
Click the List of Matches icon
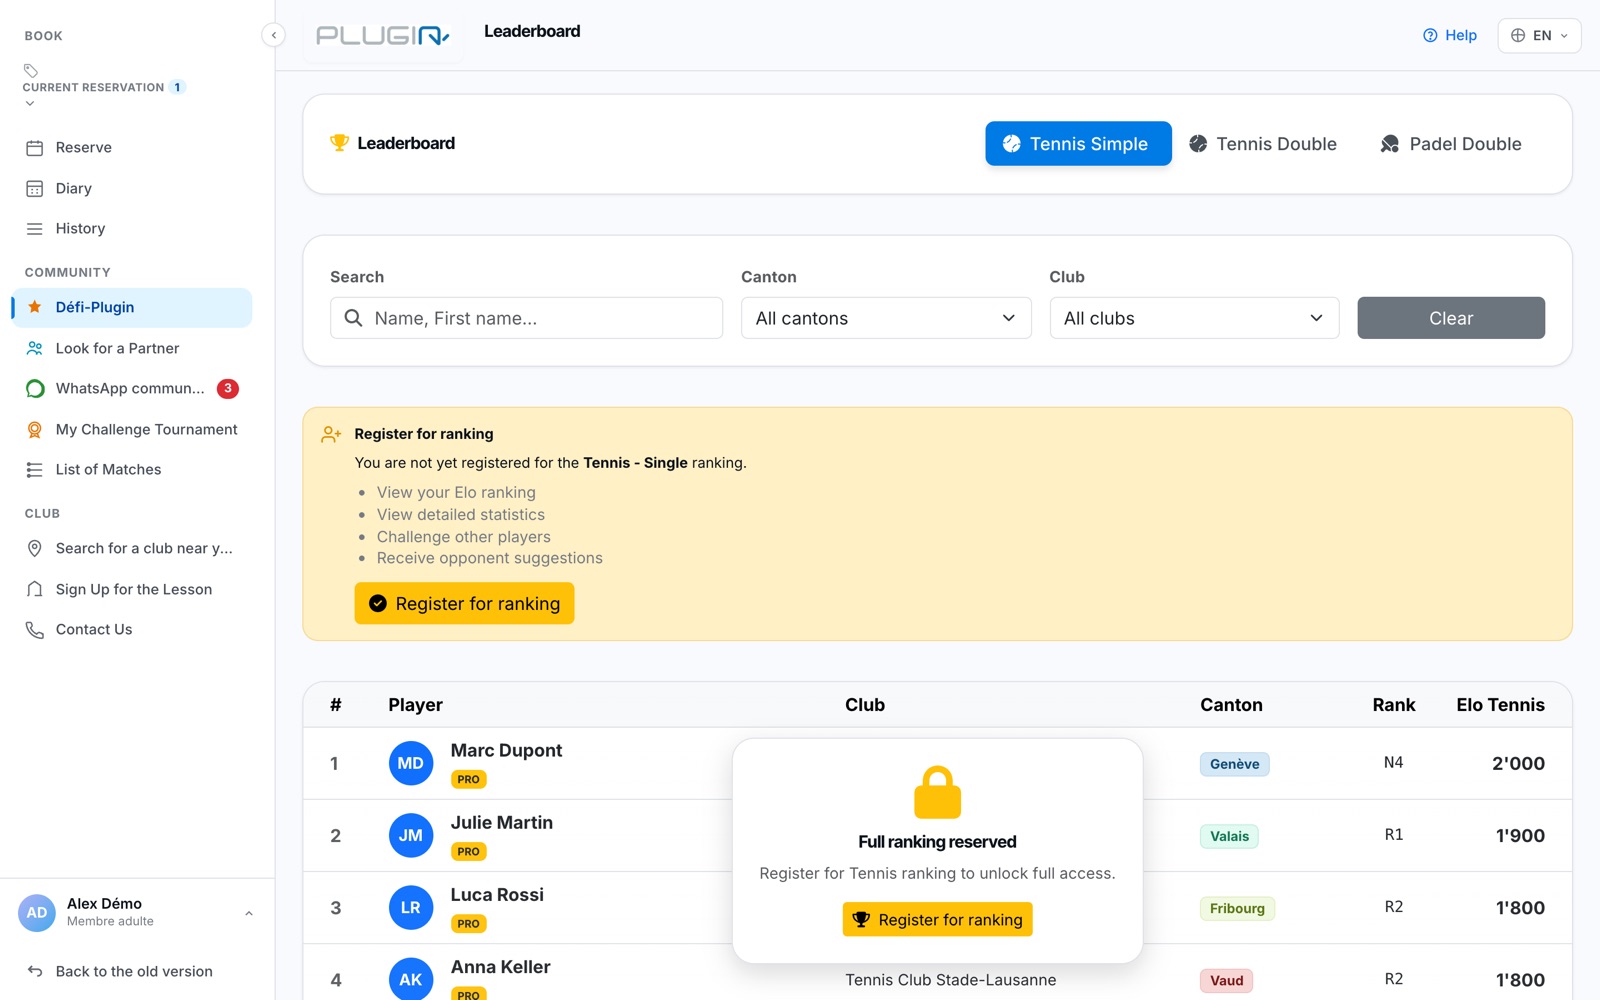tap(35, 470)
